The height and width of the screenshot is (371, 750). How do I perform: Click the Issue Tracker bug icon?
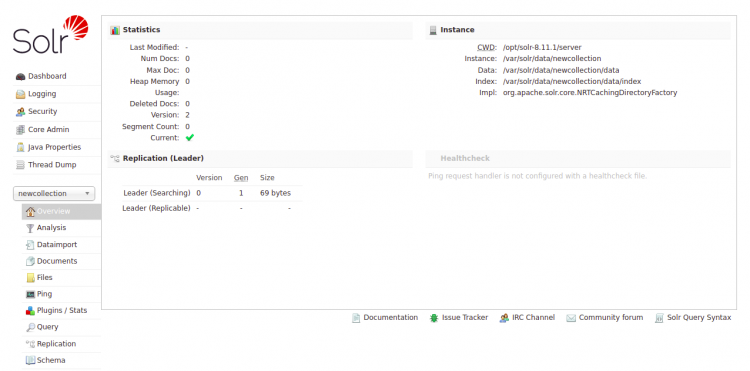pyautogui.click(x=434, y=318)
